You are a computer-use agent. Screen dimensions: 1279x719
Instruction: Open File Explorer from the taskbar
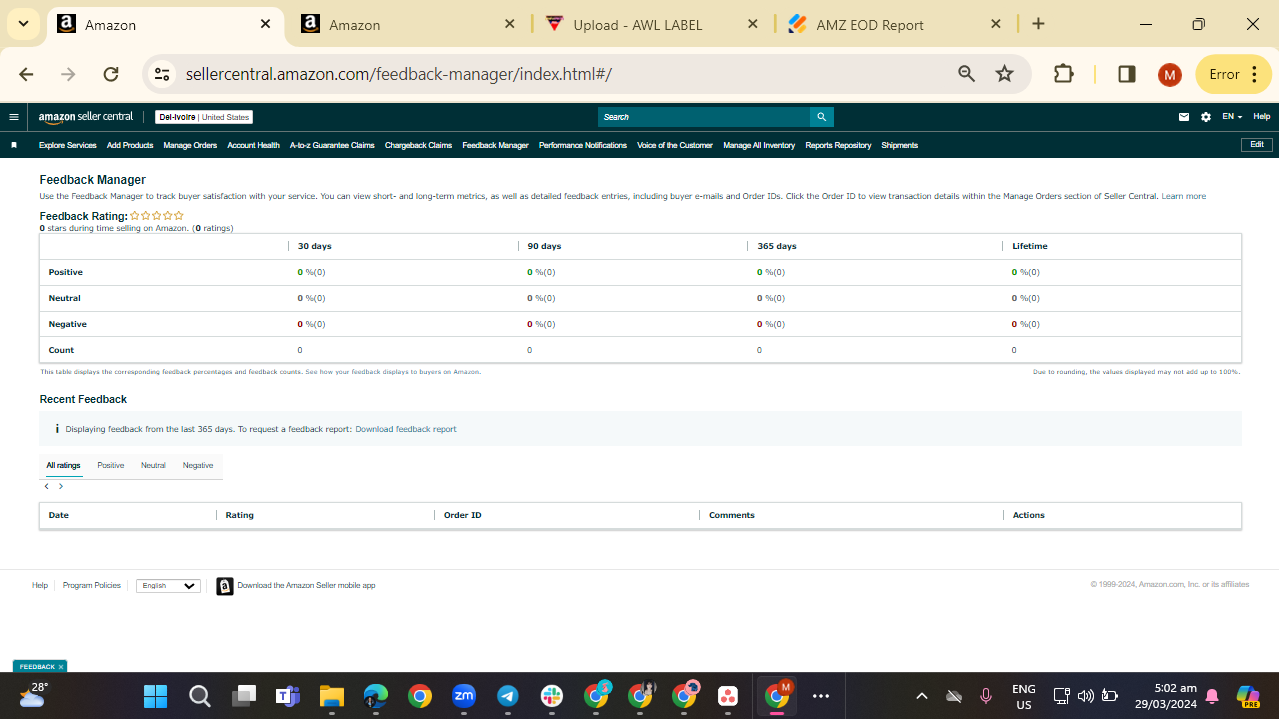click(332, 696)
